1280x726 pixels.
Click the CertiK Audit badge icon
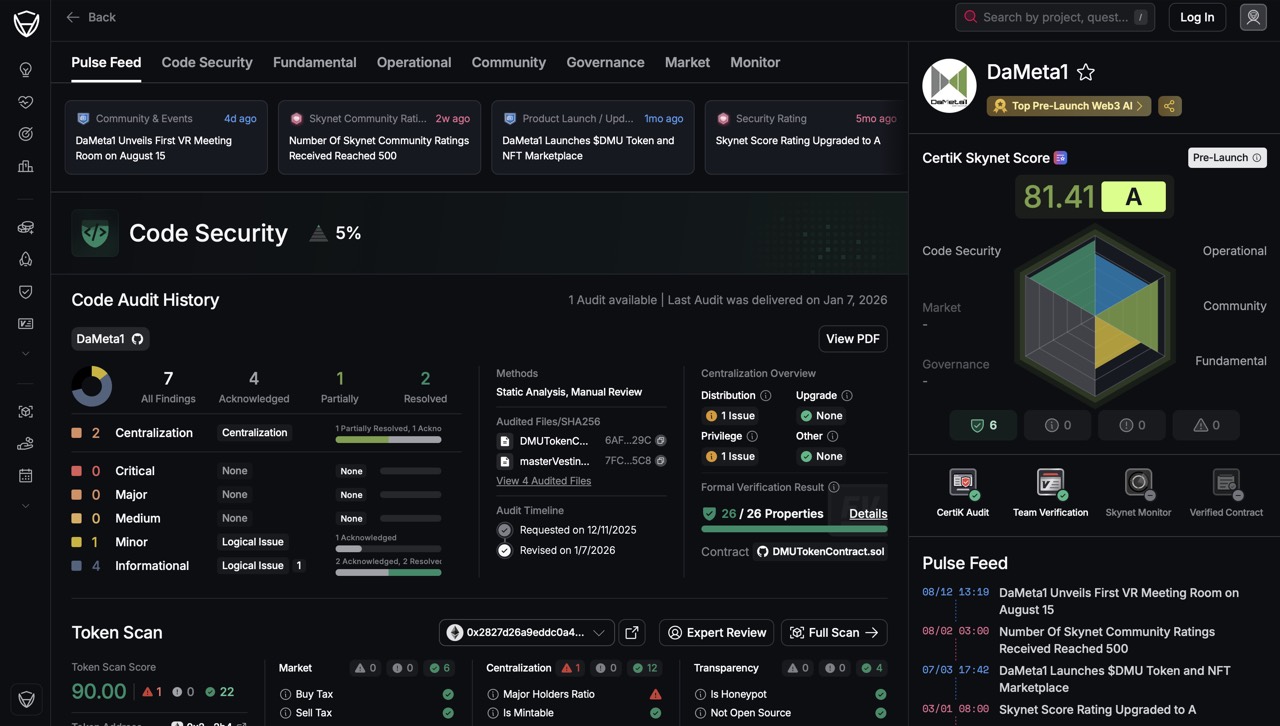[963, 483]
